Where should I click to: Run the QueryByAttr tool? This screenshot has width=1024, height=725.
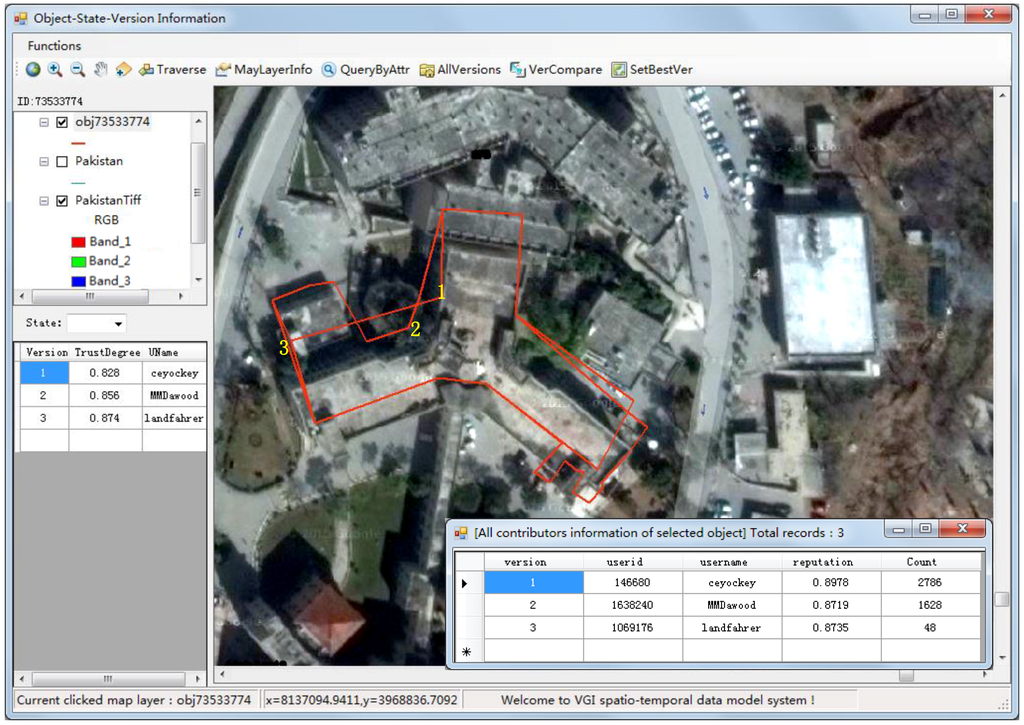(x=365, y=70)
